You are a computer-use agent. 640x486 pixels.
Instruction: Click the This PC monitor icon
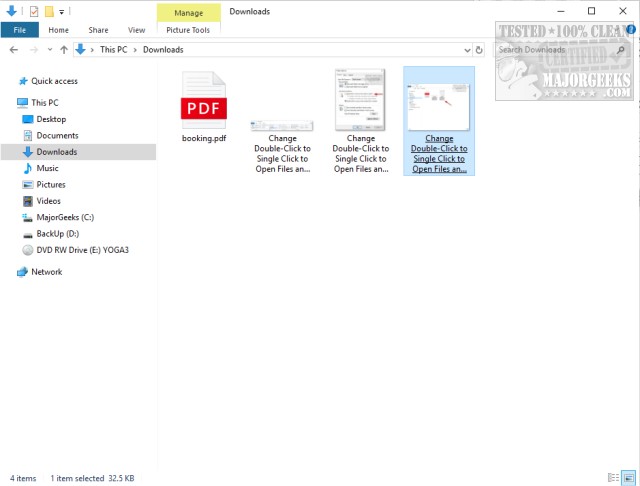tap(22, 102)
